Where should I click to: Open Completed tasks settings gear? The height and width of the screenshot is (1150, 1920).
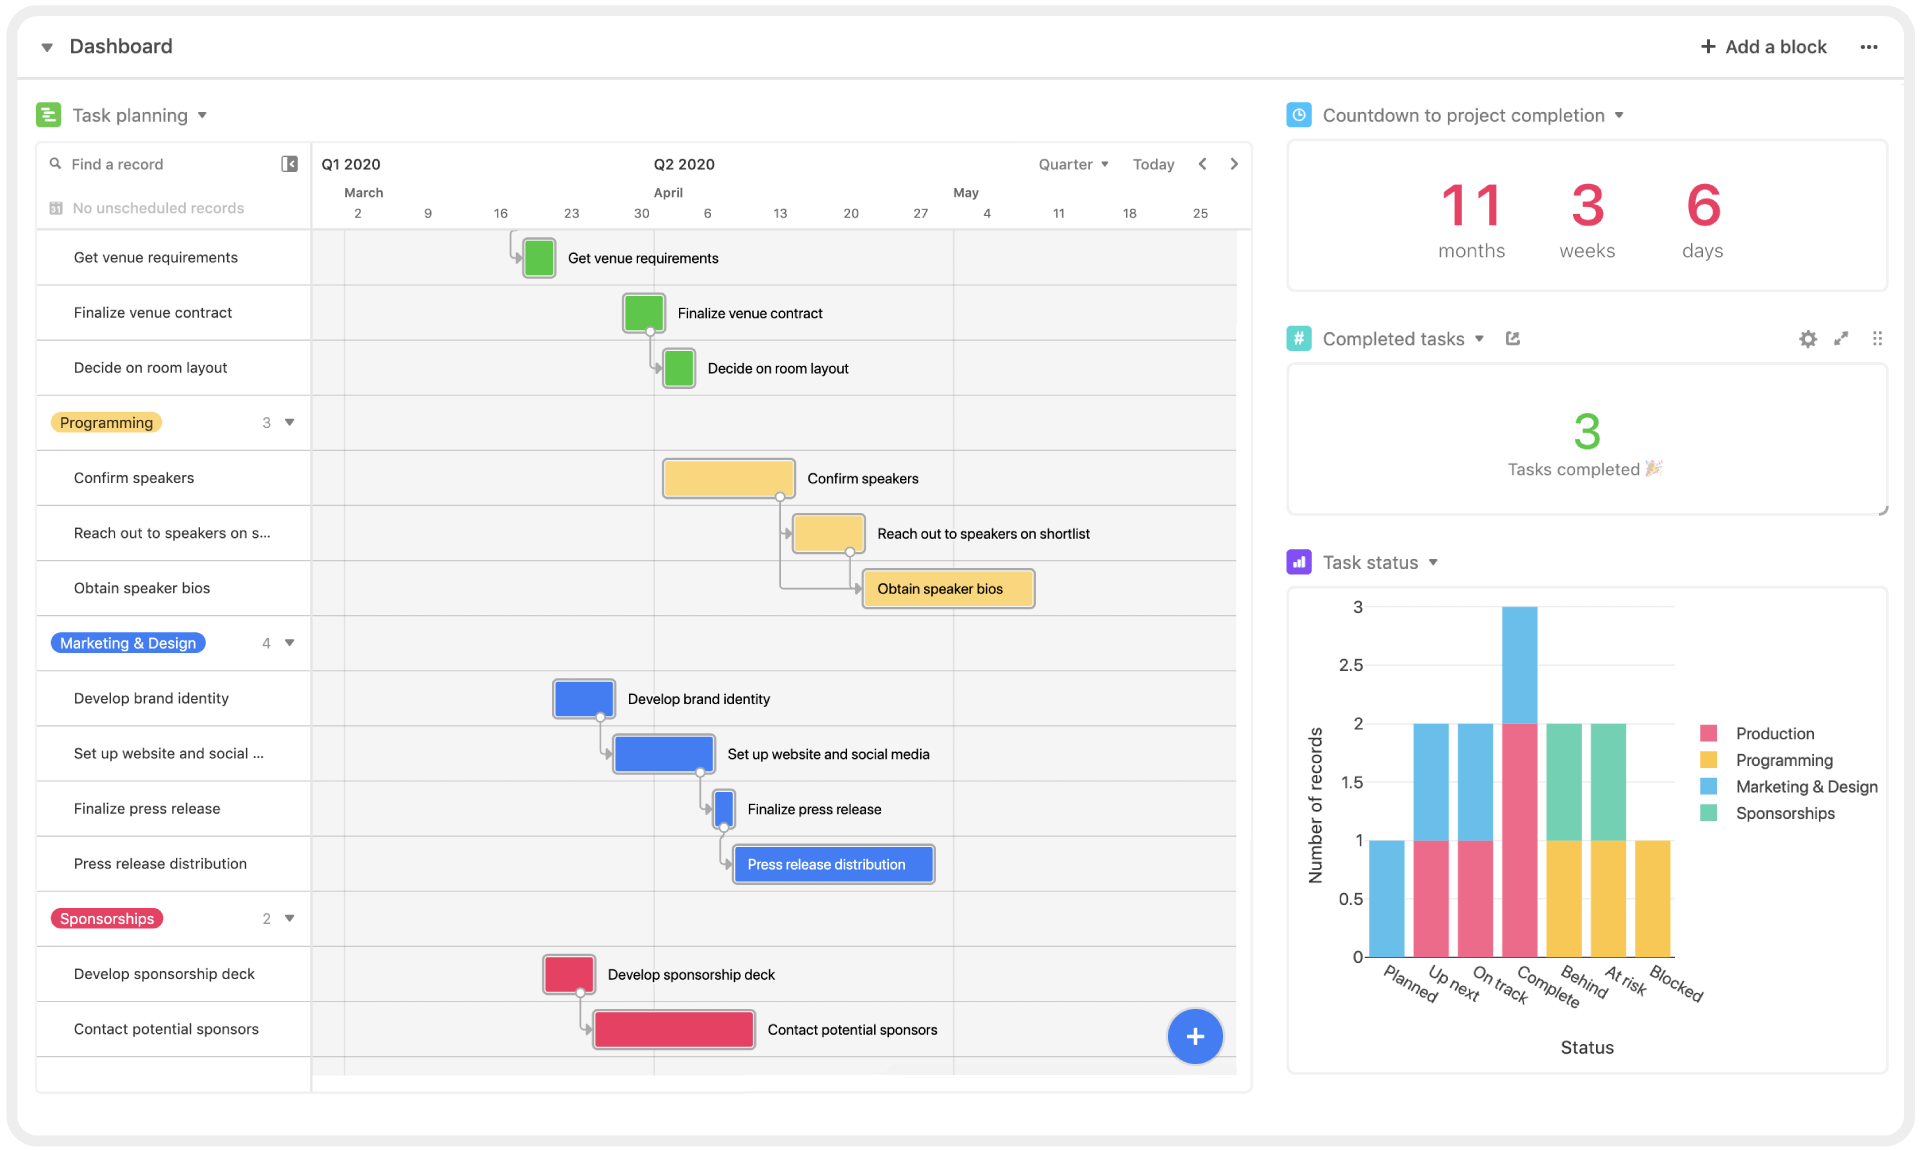[1808, 339]
